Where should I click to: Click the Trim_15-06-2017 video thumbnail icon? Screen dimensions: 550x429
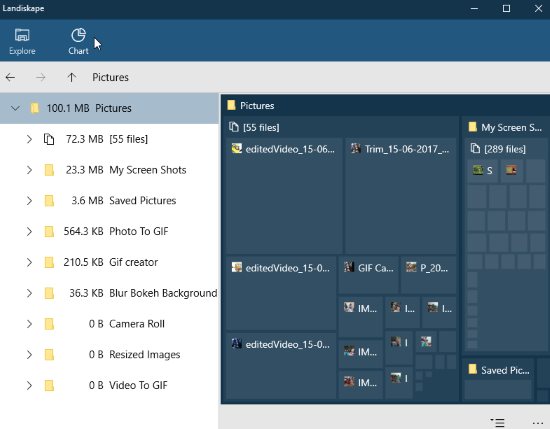tap(356, 148)
